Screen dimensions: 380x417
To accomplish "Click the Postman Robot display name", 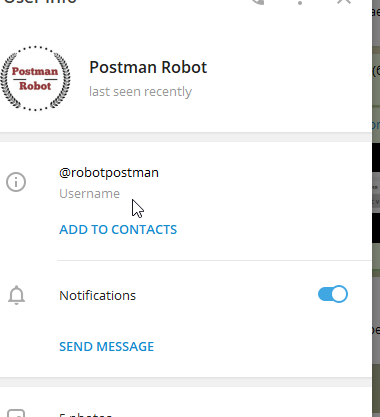I will [x=148, y=67].
